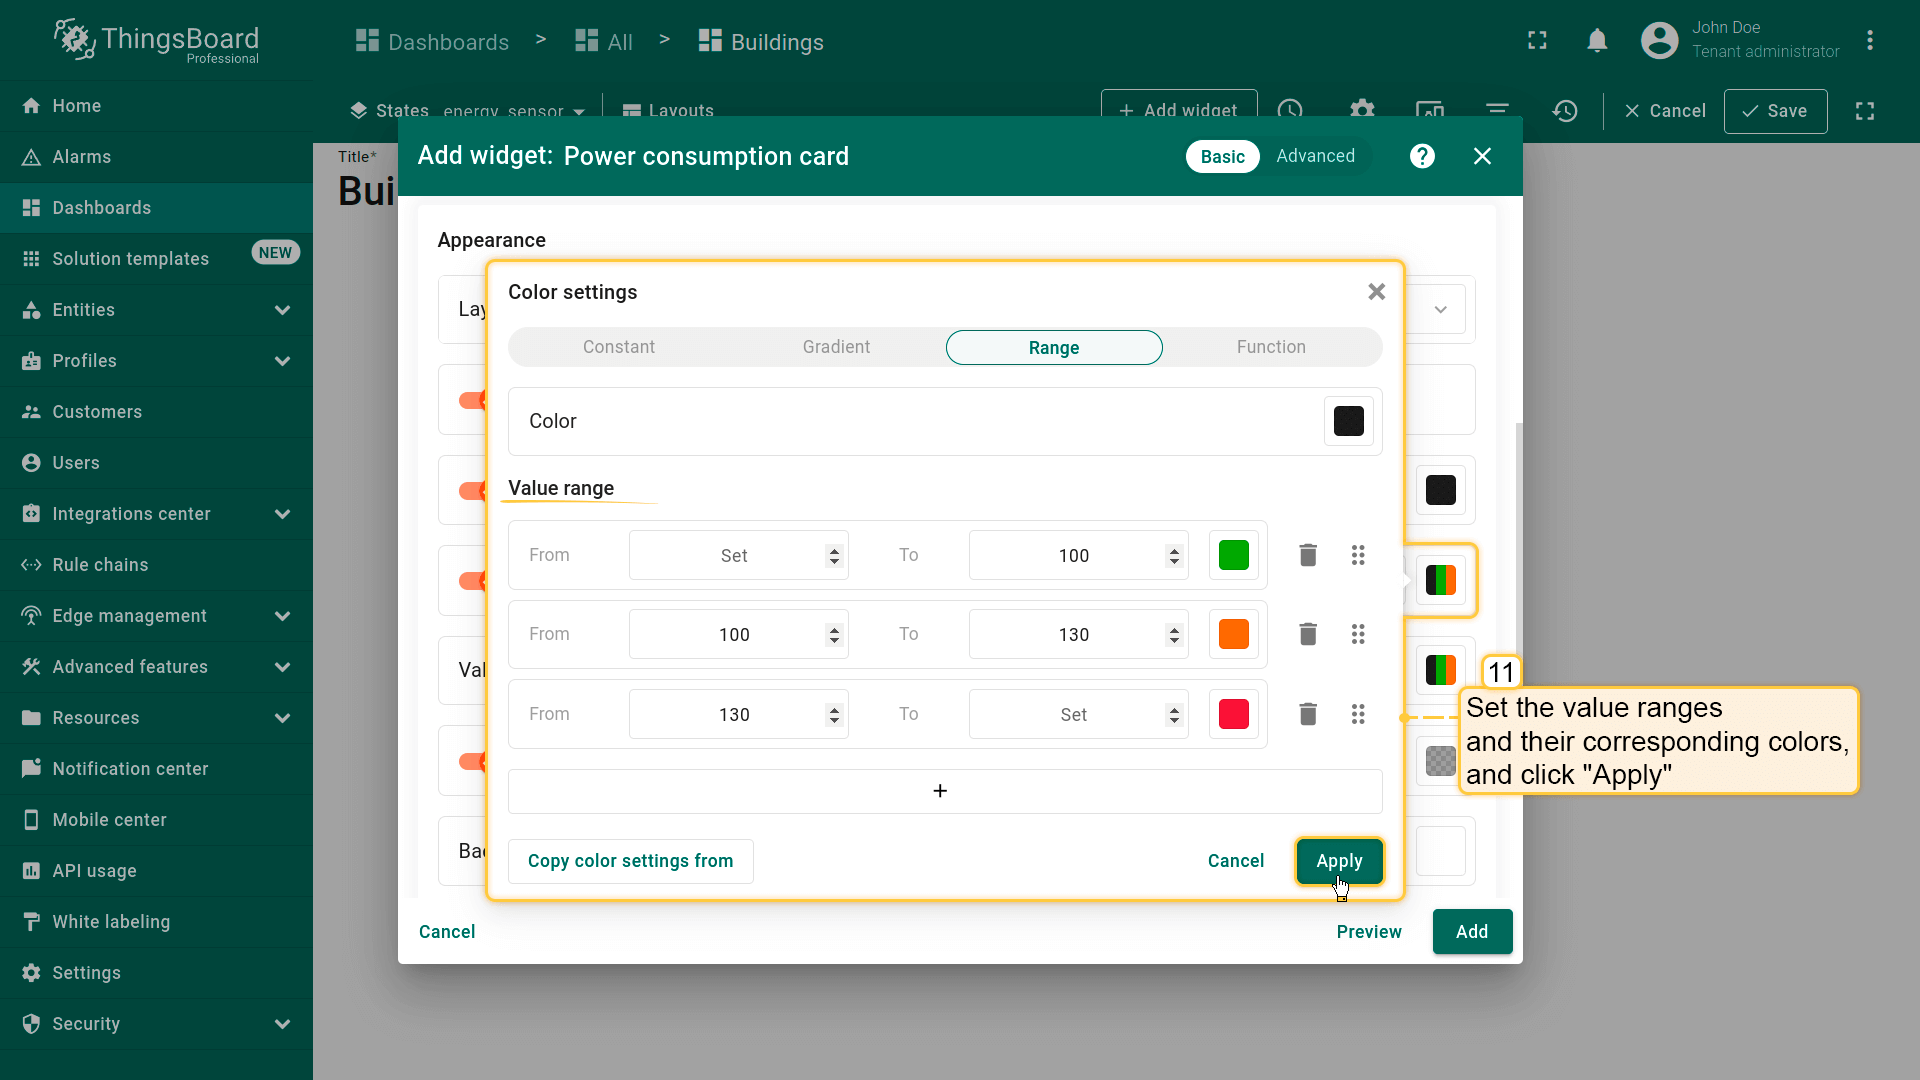Delete the Set to 100 range row
This screenshot has height=1080, width=1920.
[x=1307, y=555]
